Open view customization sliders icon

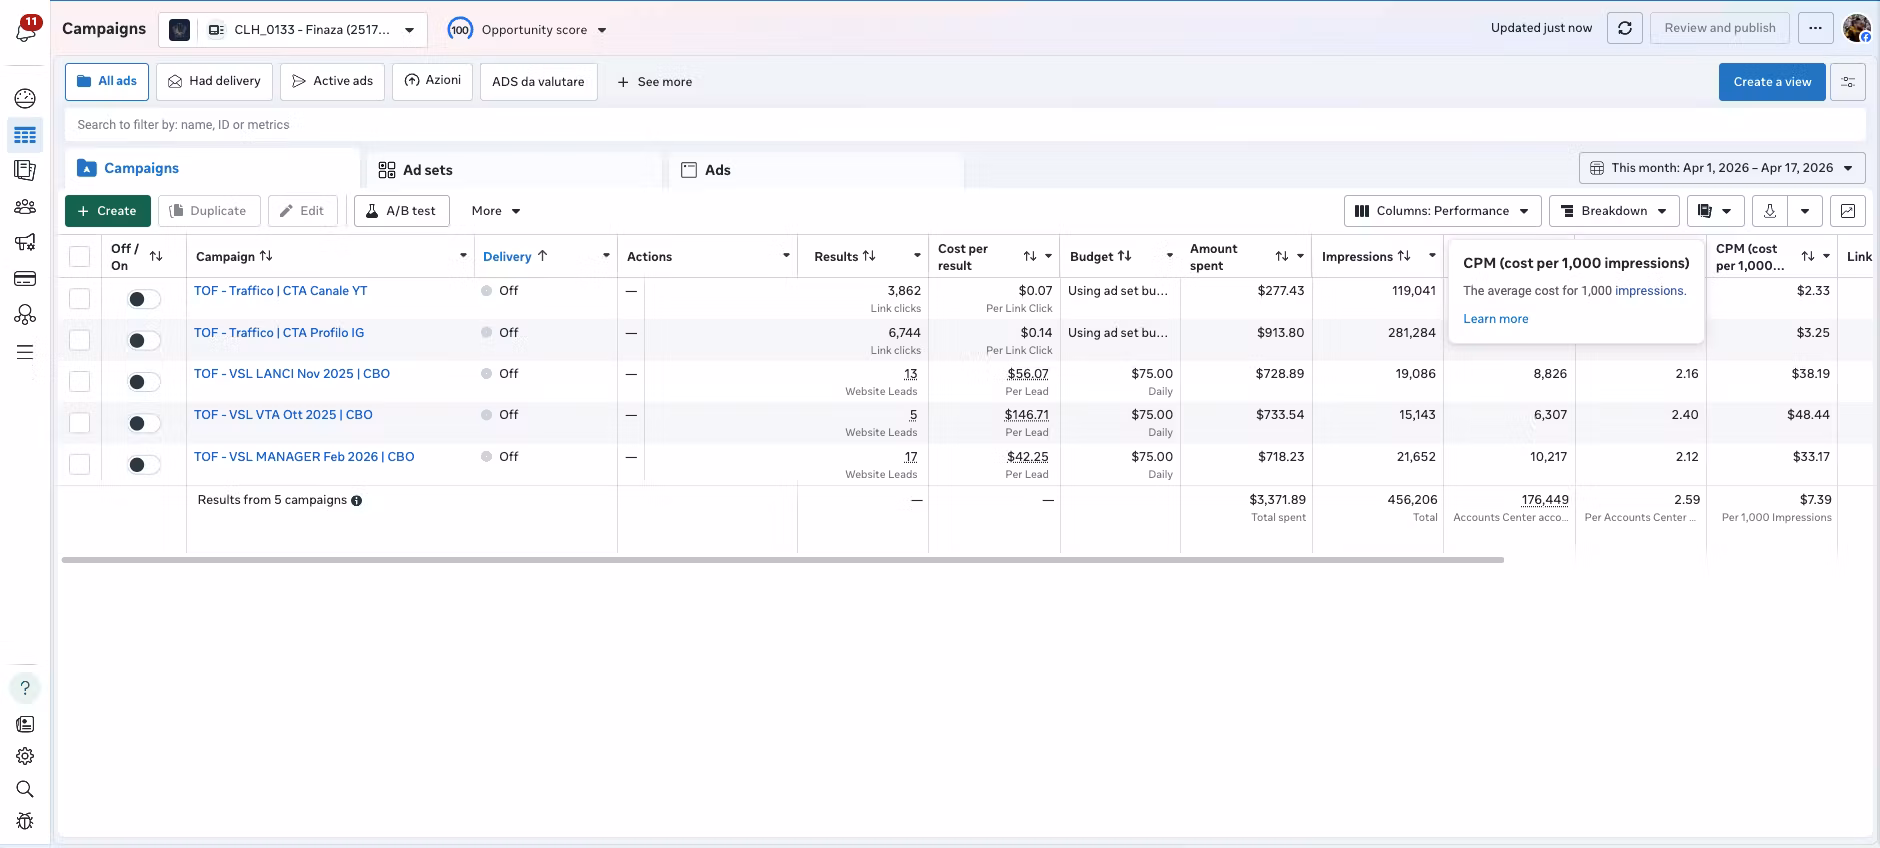pos(1848,82)
